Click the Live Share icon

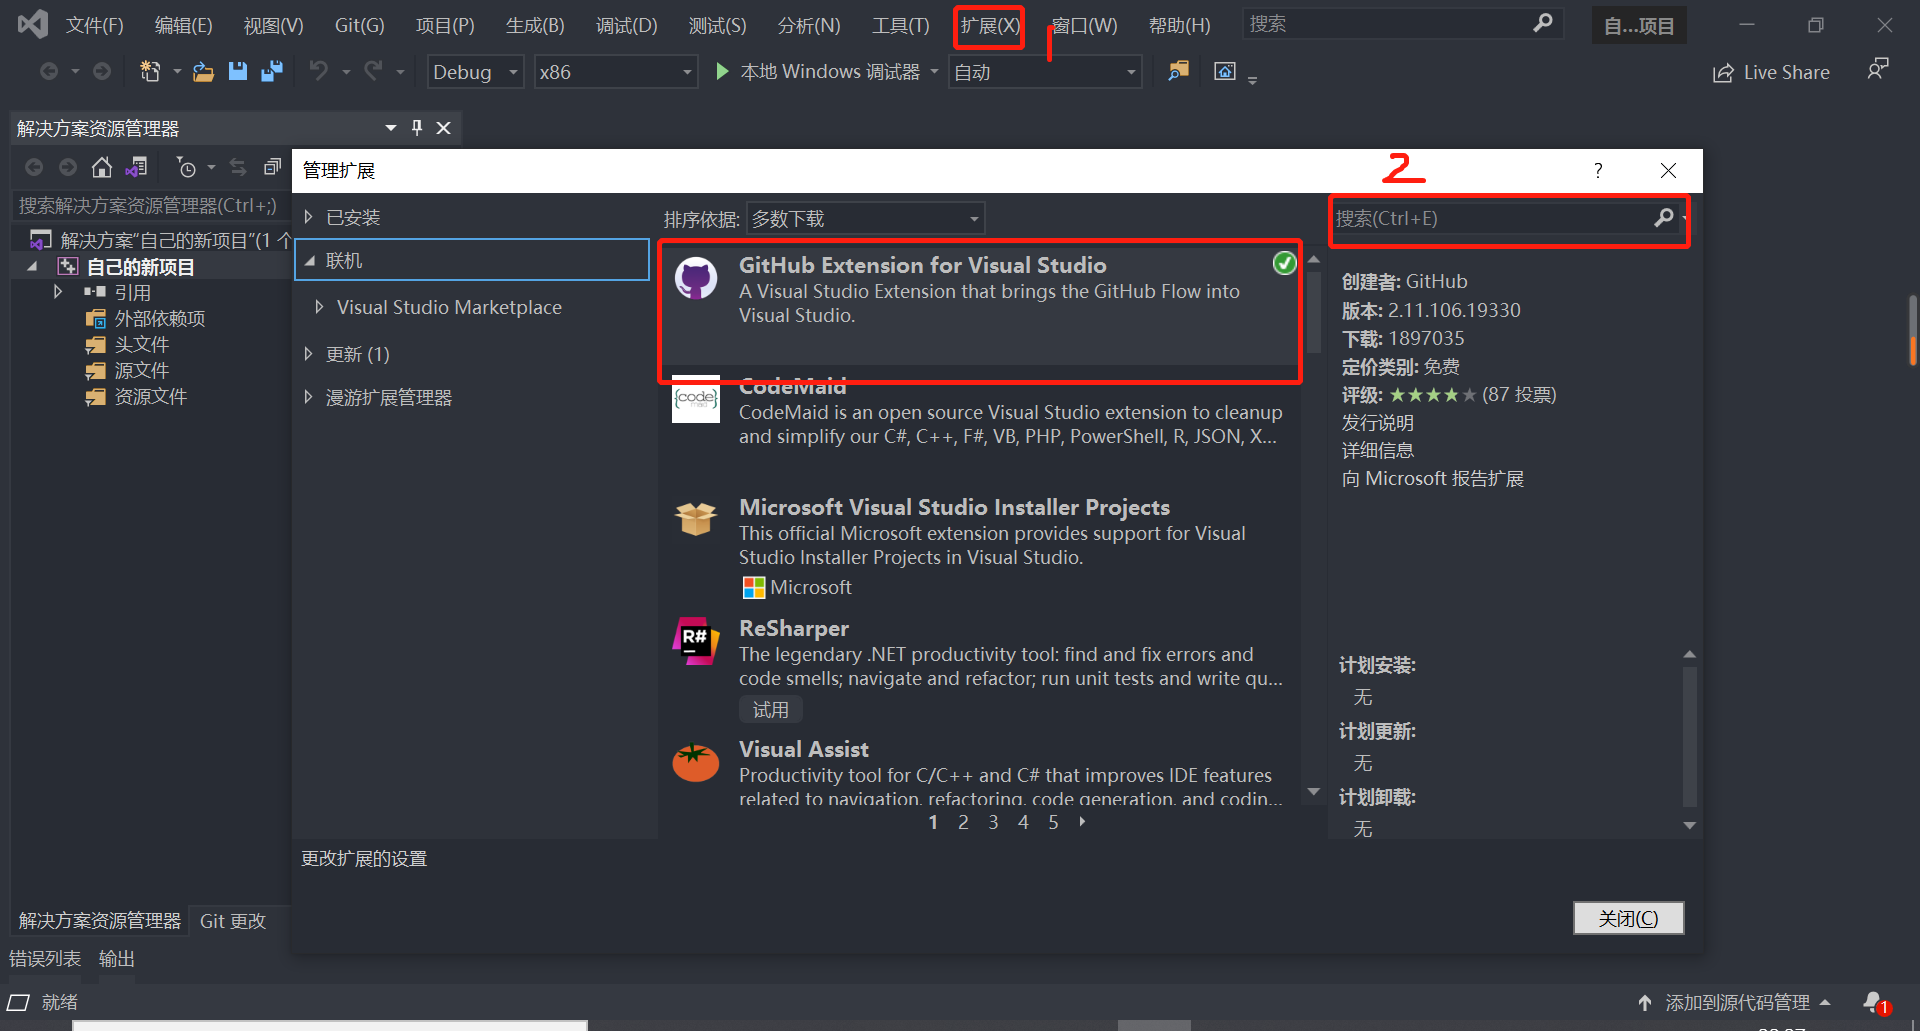tap(1723, 73)
